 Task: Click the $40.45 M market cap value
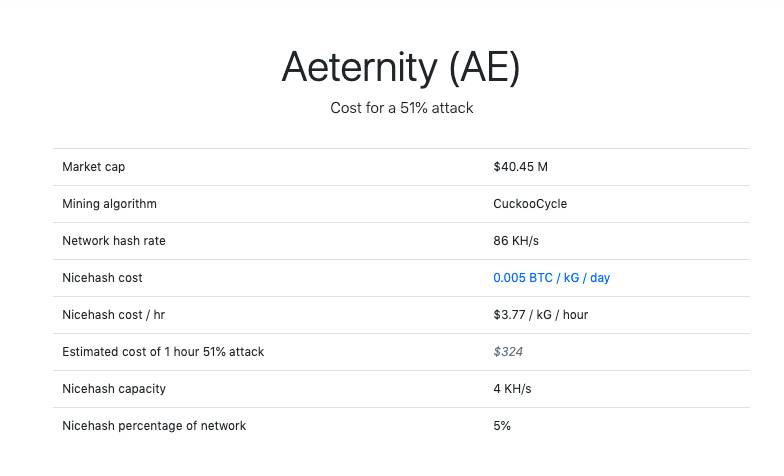coord(520,167)
